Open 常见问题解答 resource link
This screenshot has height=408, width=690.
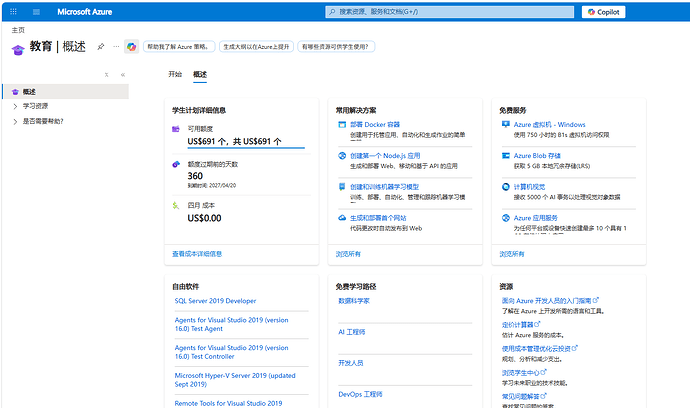(x=524, y=397)
